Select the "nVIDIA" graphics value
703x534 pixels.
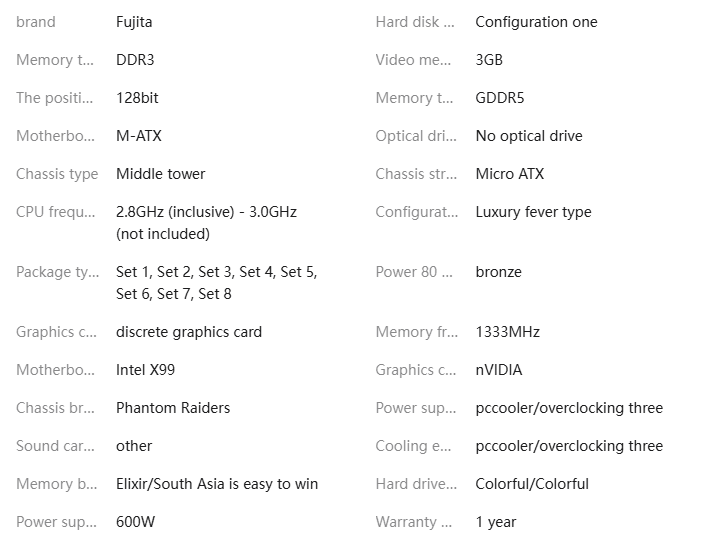pos(498,370)
